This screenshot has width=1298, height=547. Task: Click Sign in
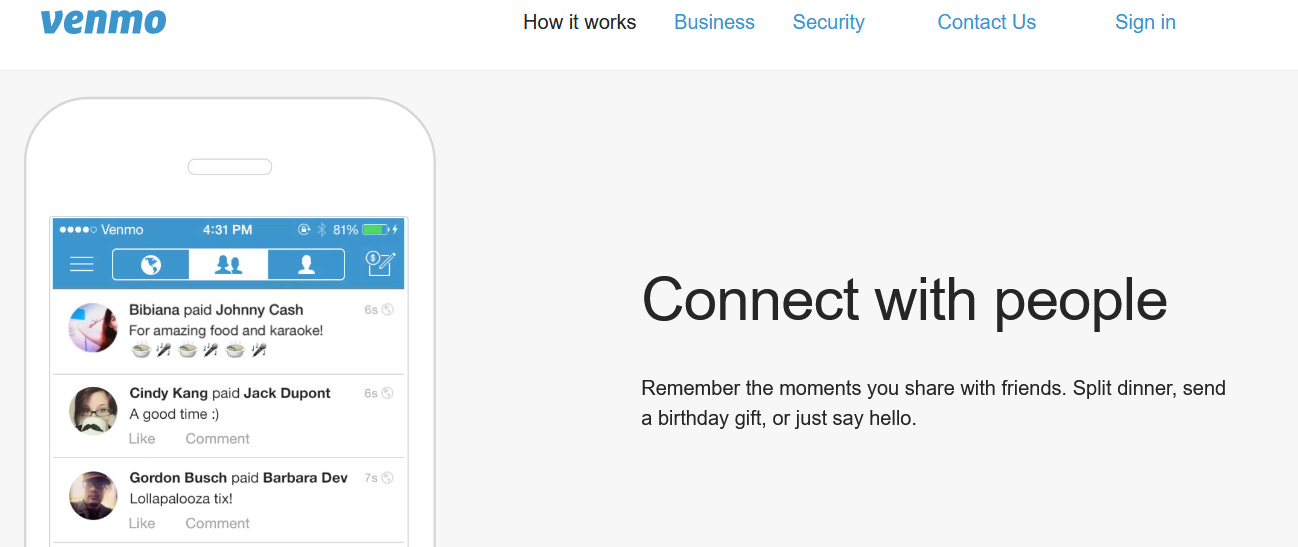[x=1145, y=22]
